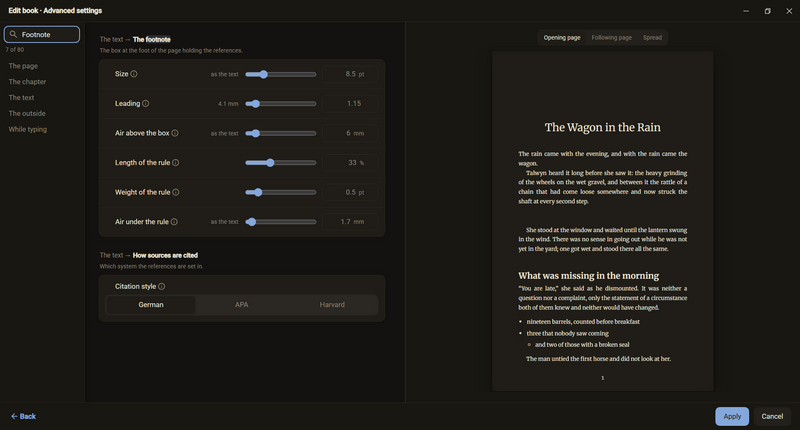
Task: Adjust the Weight of the rule slider
Action: tap(281, 193)
